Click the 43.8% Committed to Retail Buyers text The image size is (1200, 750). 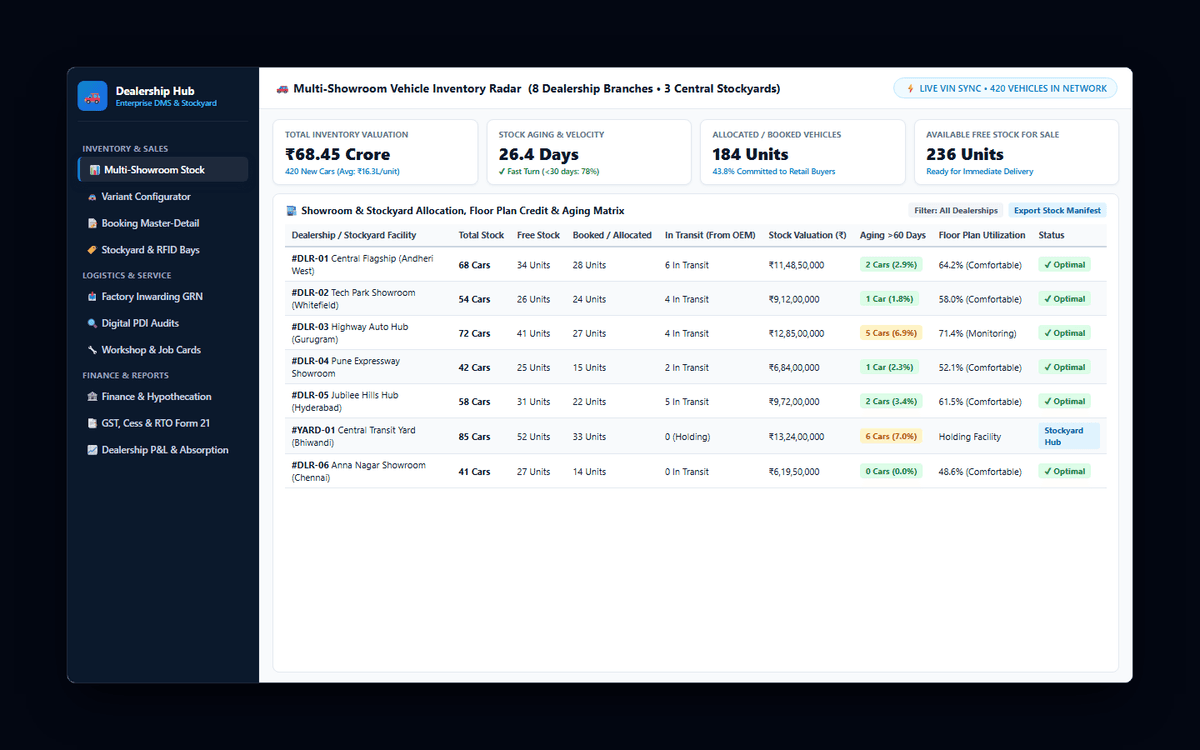[x=774, y=172]
